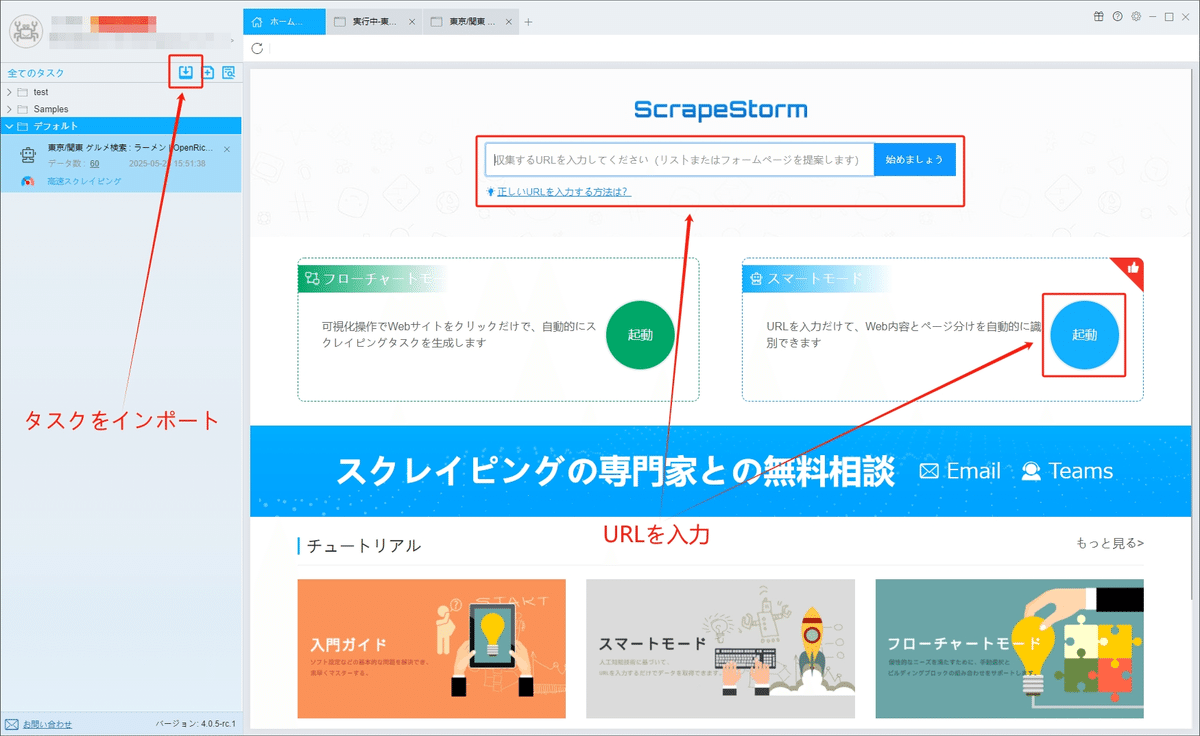
Task: Click the Teams icon in banner
Action: click(x=1031, y=471)
